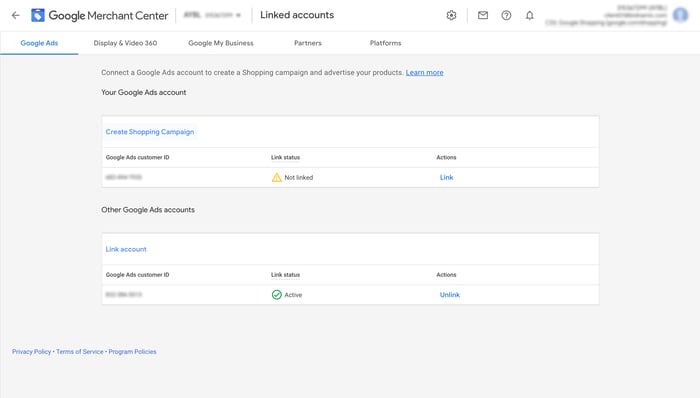Open notifications bell
This screenshot has height=398, width=700.
point(529,15)
